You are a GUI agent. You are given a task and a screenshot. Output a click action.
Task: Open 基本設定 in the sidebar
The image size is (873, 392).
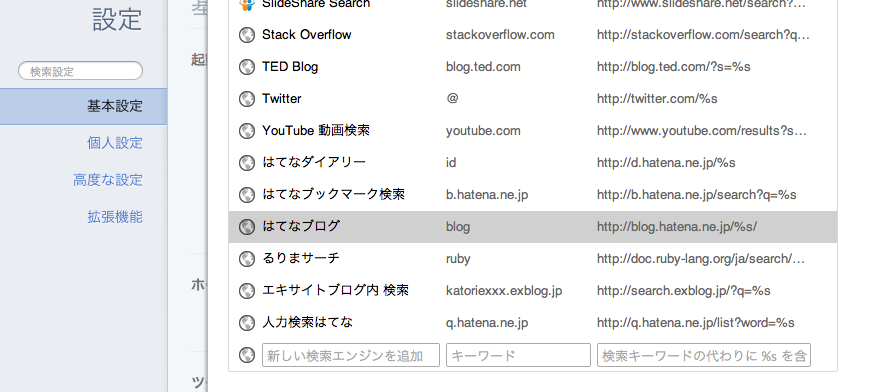pyautogui.click(x=84, y=106)
